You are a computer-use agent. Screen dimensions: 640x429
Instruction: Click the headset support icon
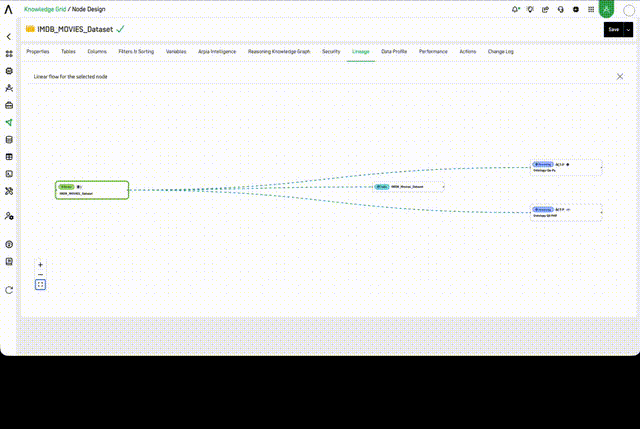pyautogui.click(x=560, y=9)
